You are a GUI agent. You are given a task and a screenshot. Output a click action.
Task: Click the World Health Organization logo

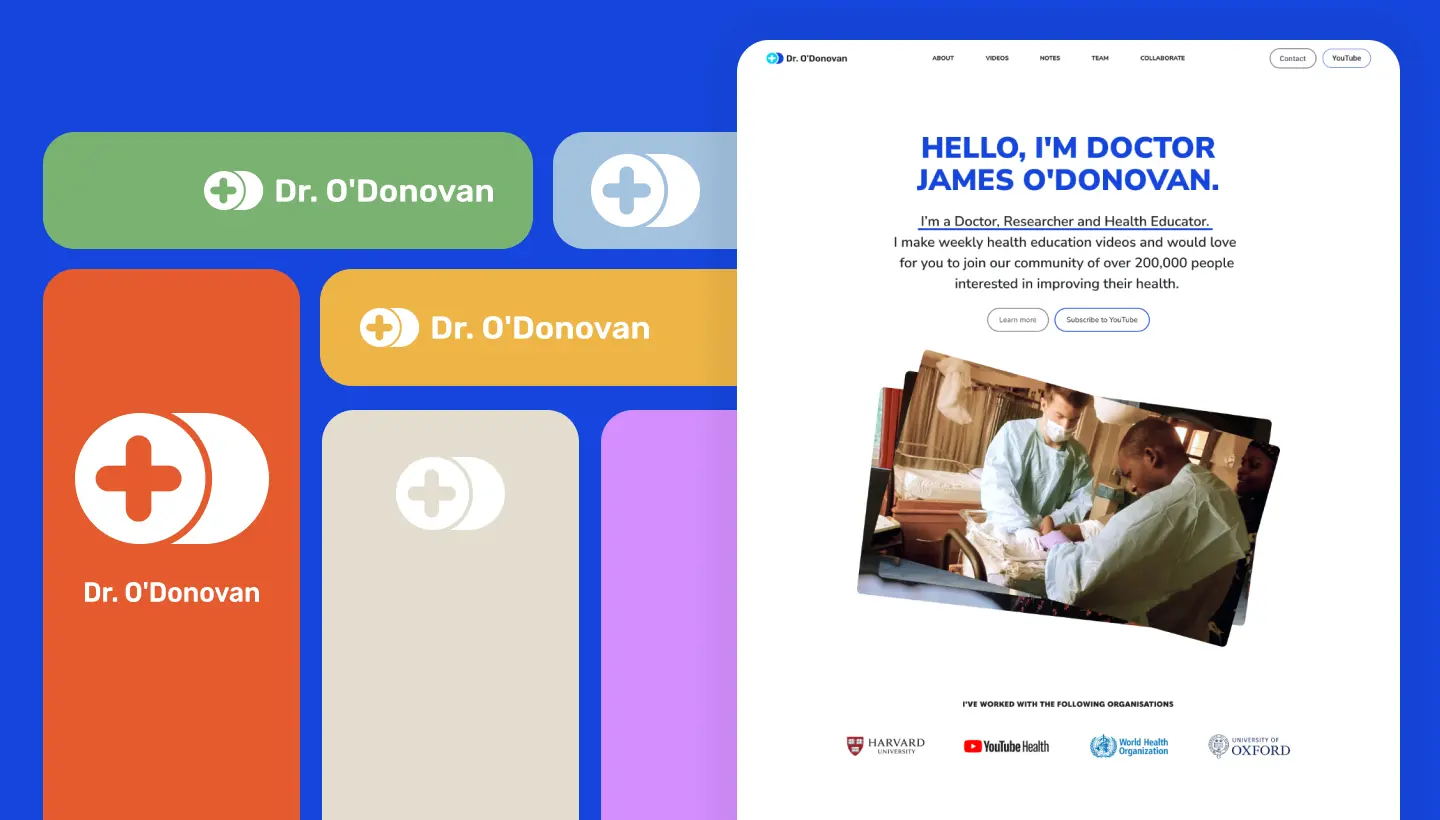(x=1129, y=746)
